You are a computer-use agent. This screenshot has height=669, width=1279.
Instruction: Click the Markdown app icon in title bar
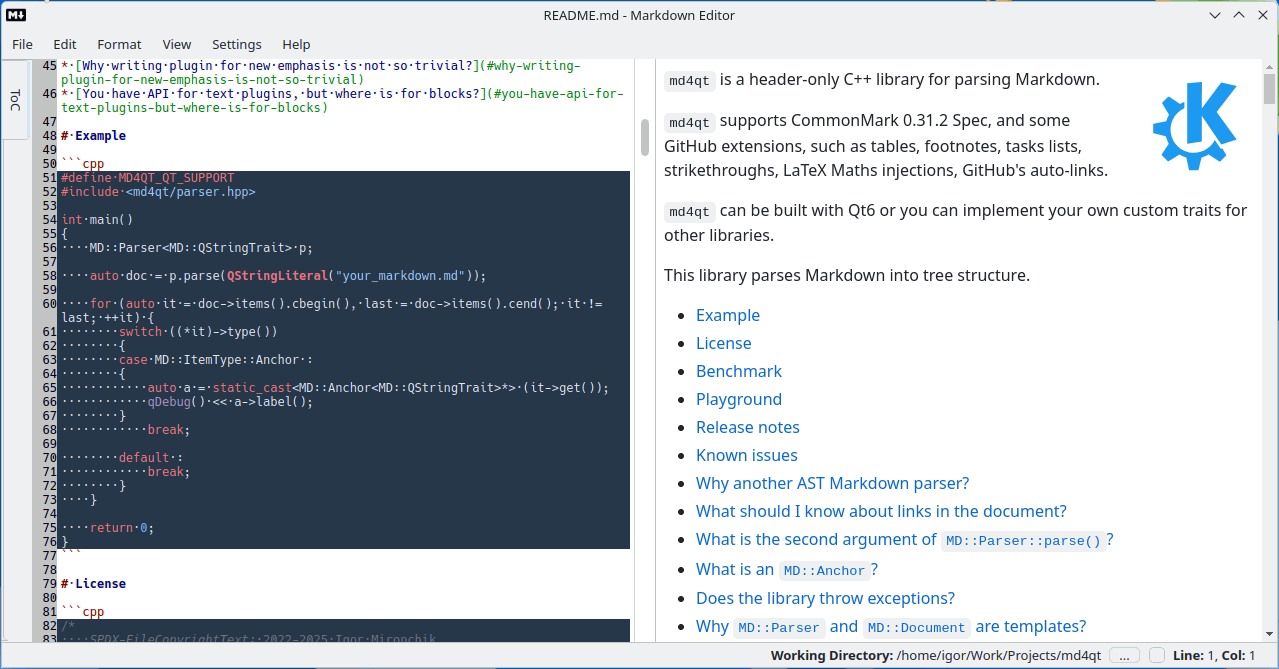pyautogui.click(x=16, y=15)
